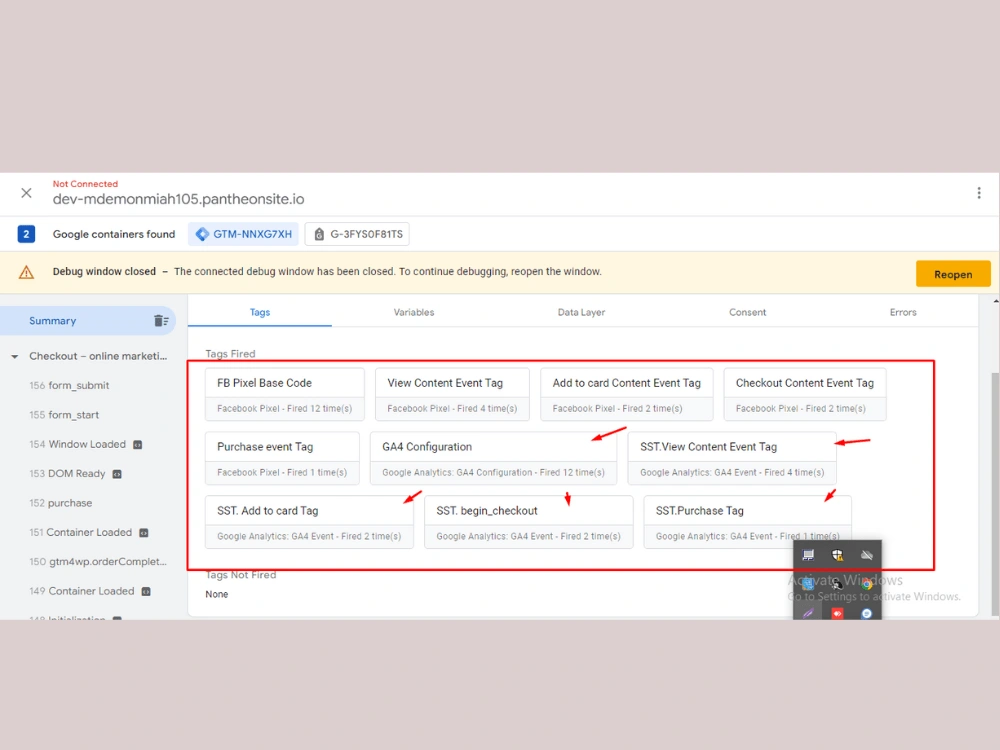Select event 152 purchase
The image size is (1000, 750).
tap(61, 503)
